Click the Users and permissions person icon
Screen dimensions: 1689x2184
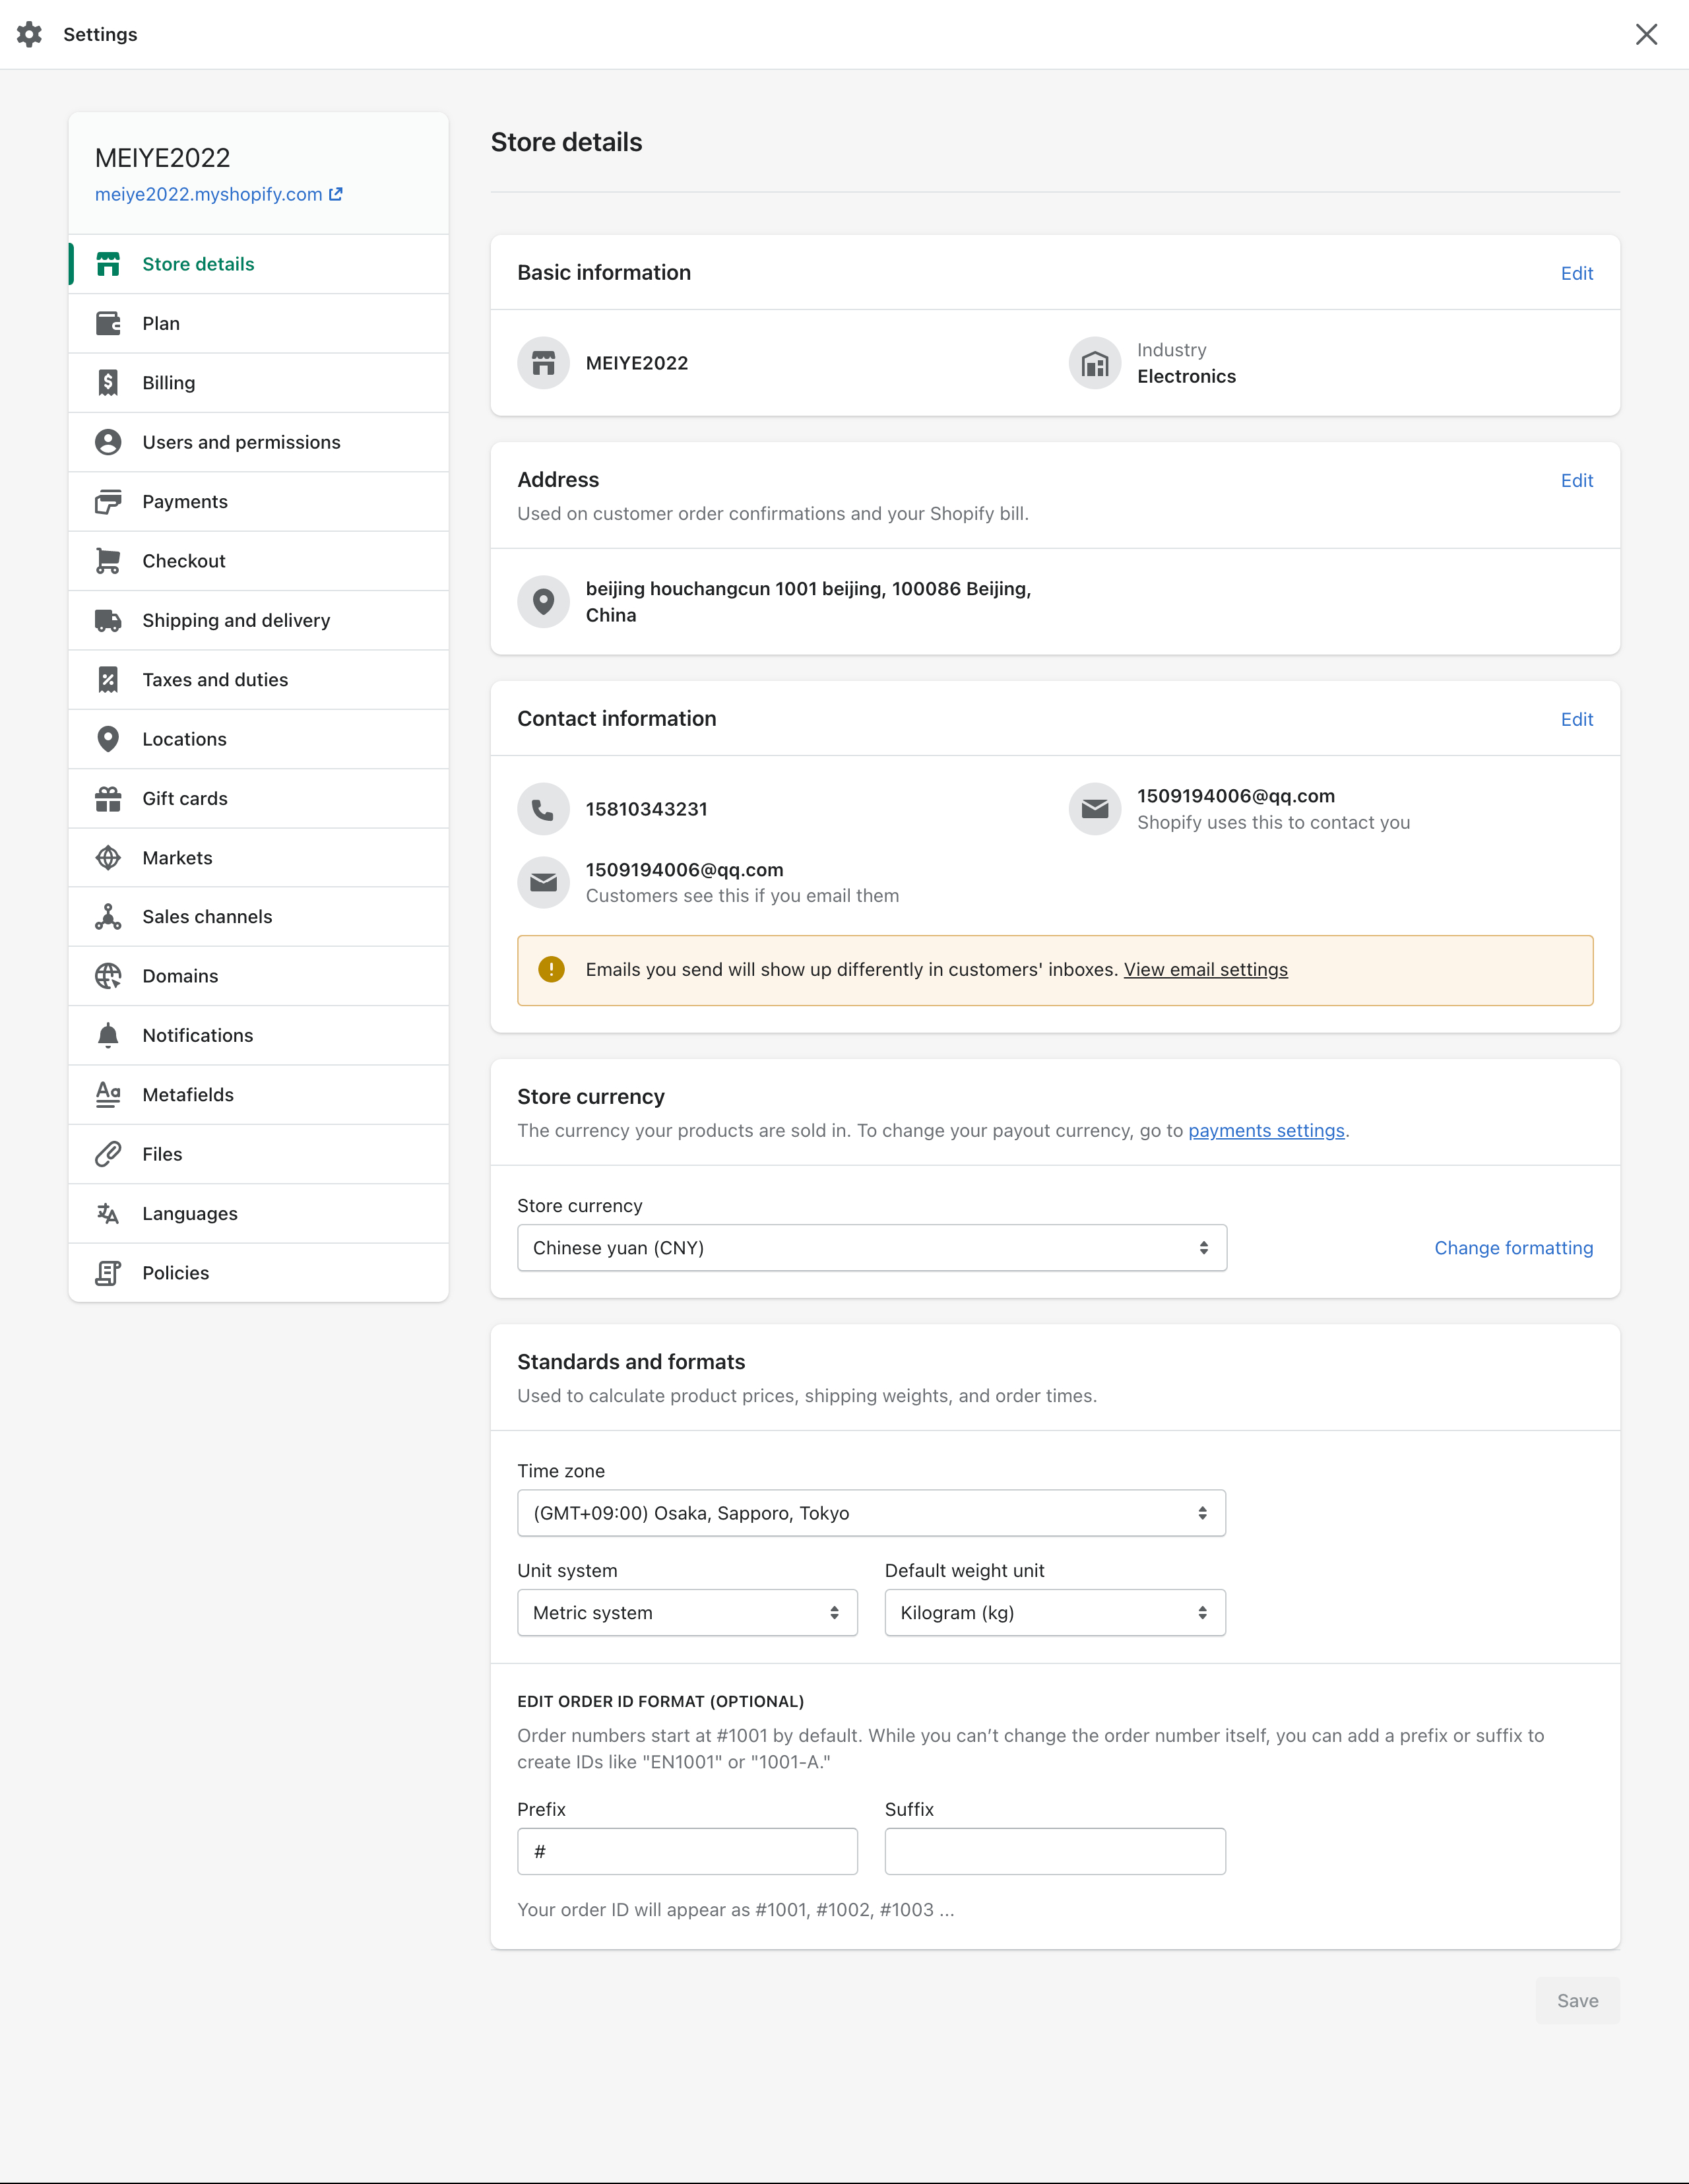[x=108, y=442]
